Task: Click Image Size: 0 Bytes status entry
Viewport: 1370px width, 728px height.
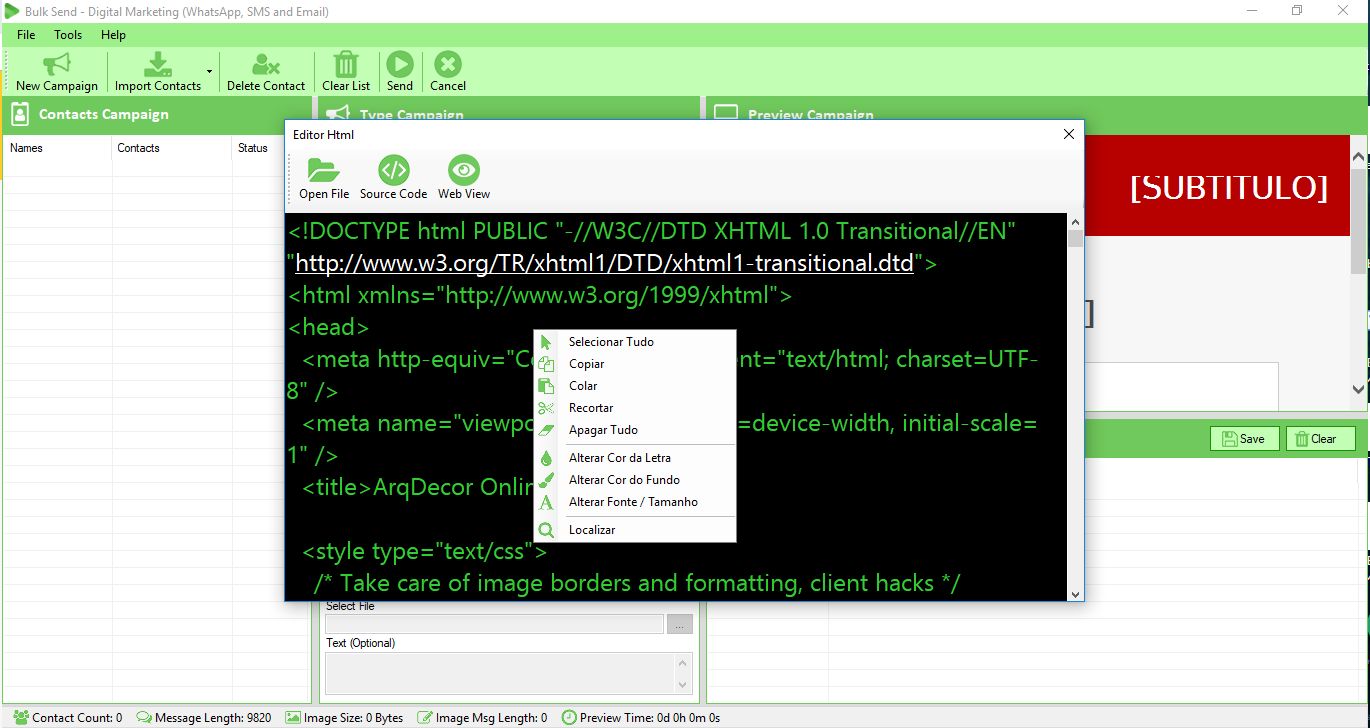Action: pyautogui.click(x=344, y=717)
